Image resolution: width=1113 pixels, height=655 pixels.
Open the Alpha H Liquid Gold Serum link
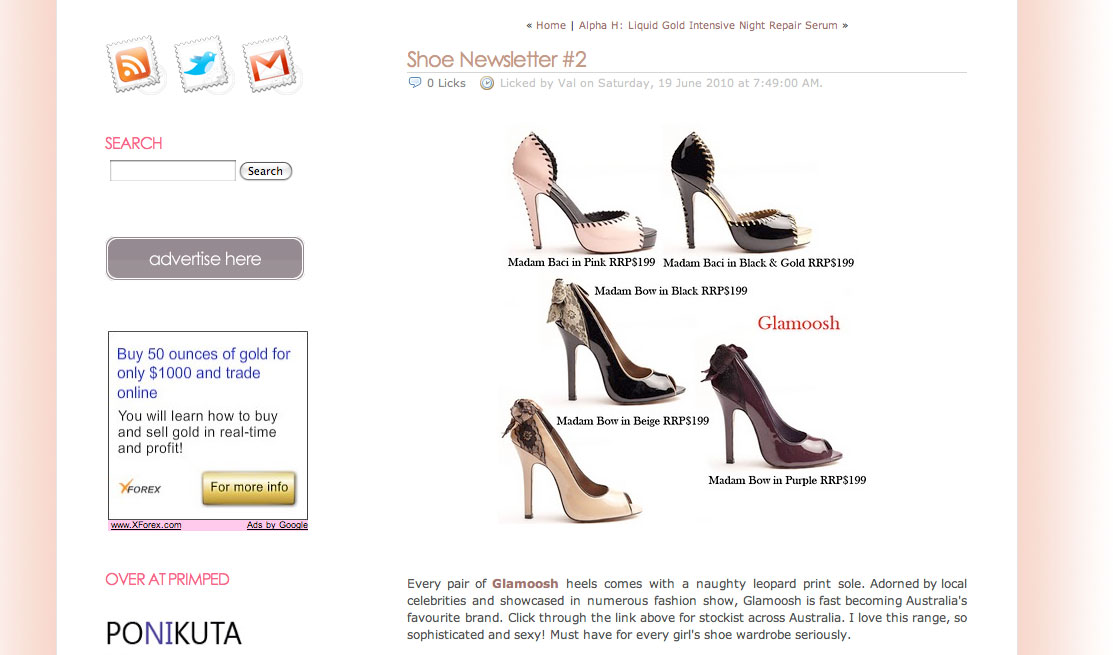coord(708,26)
